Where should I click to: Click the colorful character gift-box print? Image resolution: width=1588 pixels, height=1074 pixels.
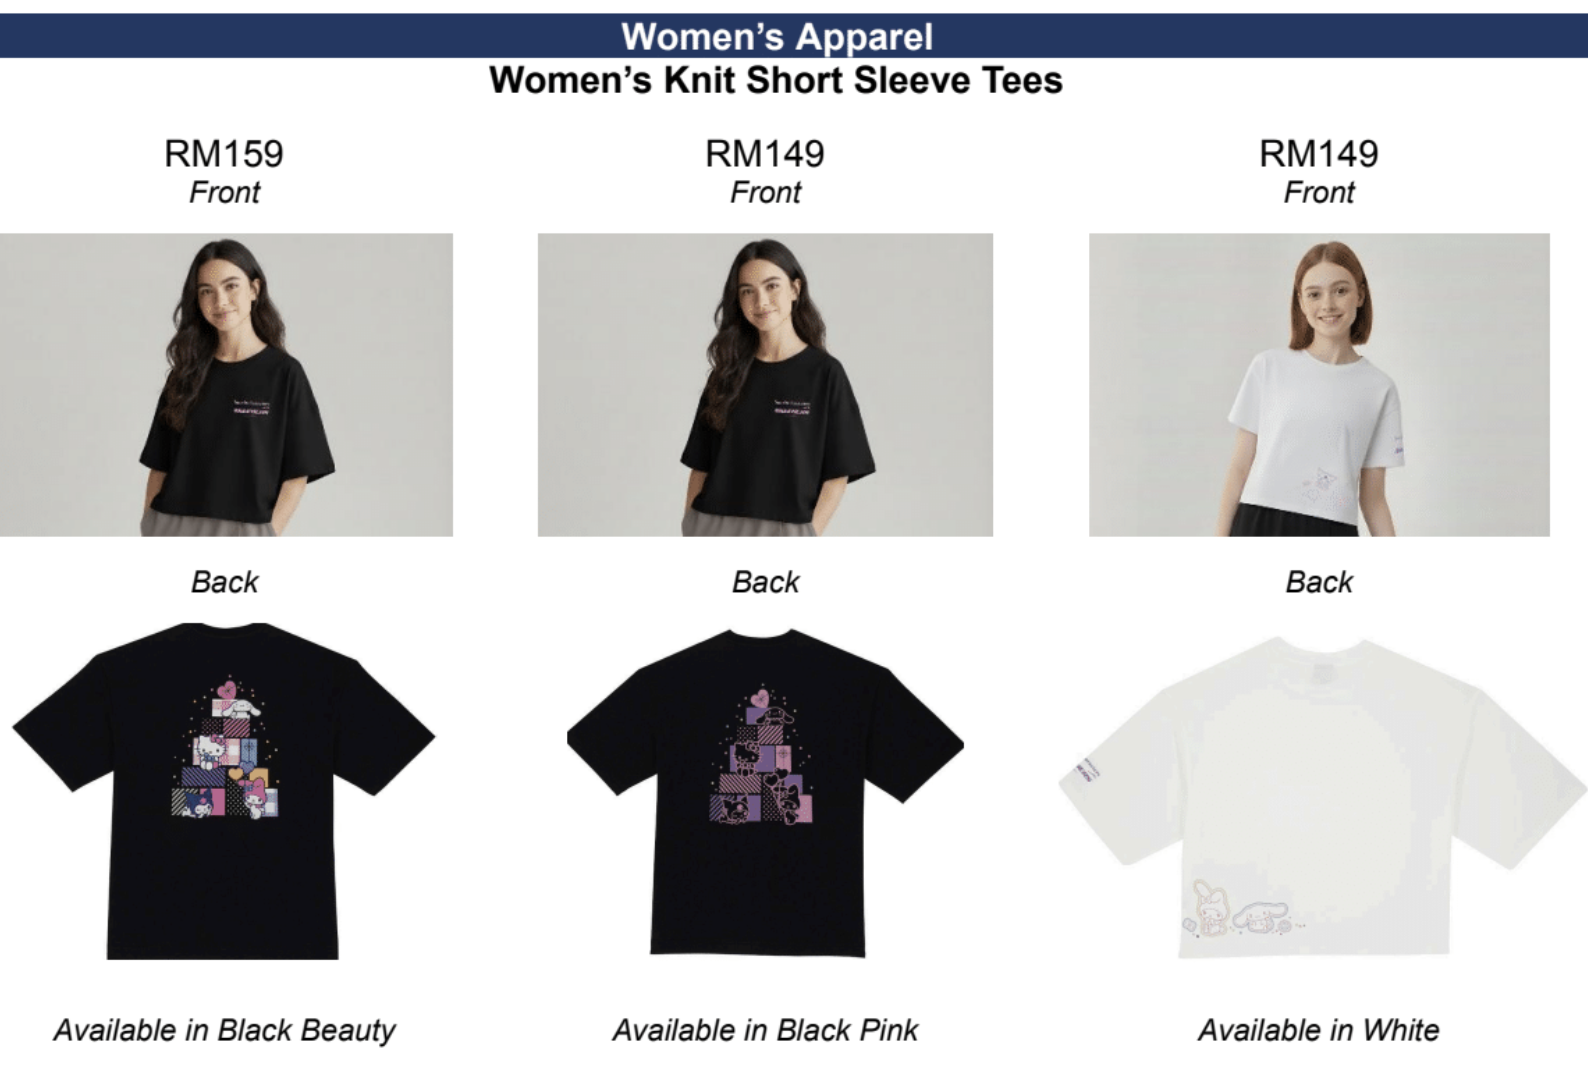(226, 750)
